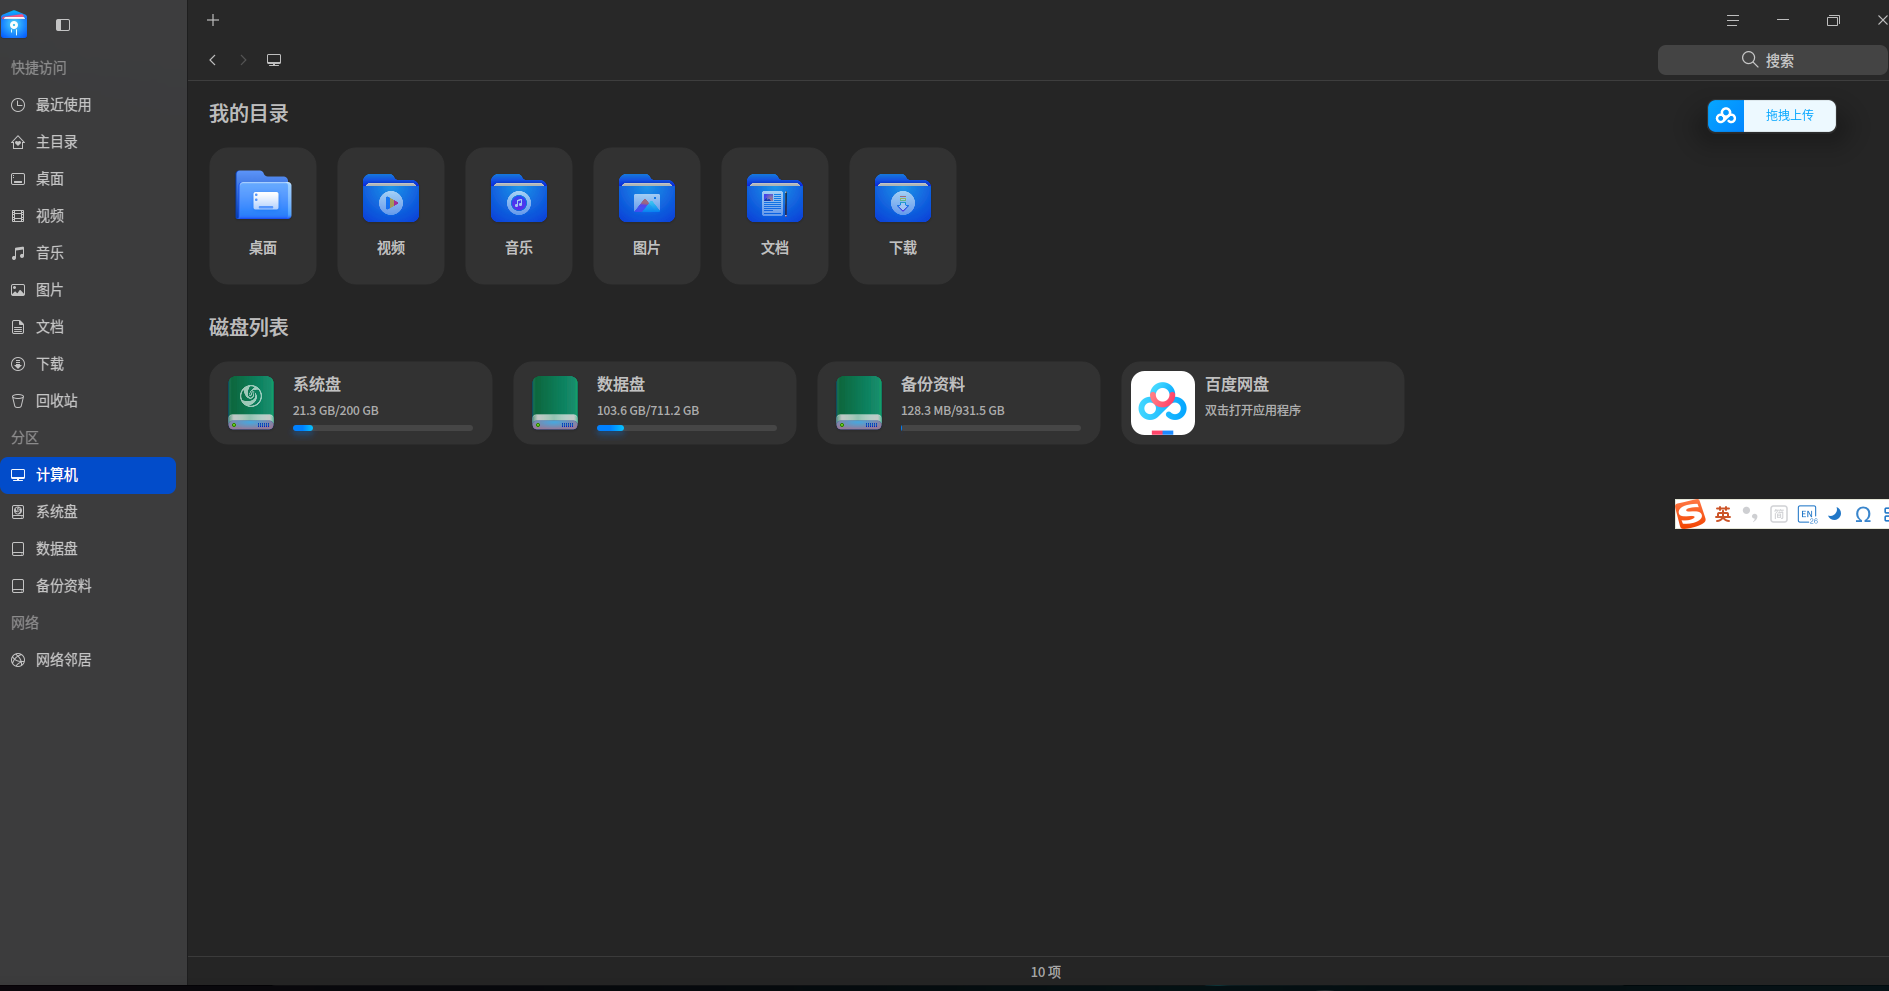Viewport: 1889px width, 991px height.
Task: Go back with the left arrow
Action: [x=213, y=60]
